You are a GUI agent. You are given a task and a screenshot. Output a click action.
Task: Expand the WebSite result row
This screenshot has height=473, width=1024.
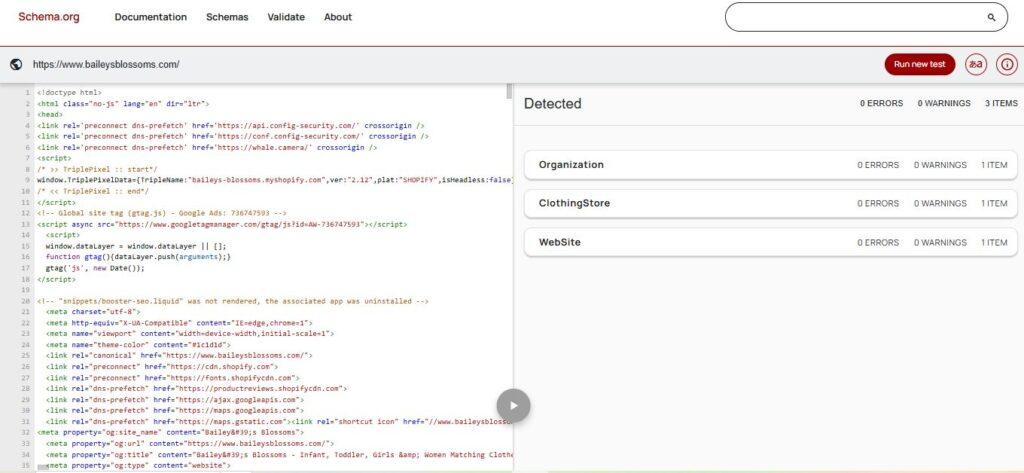(771, 242)
